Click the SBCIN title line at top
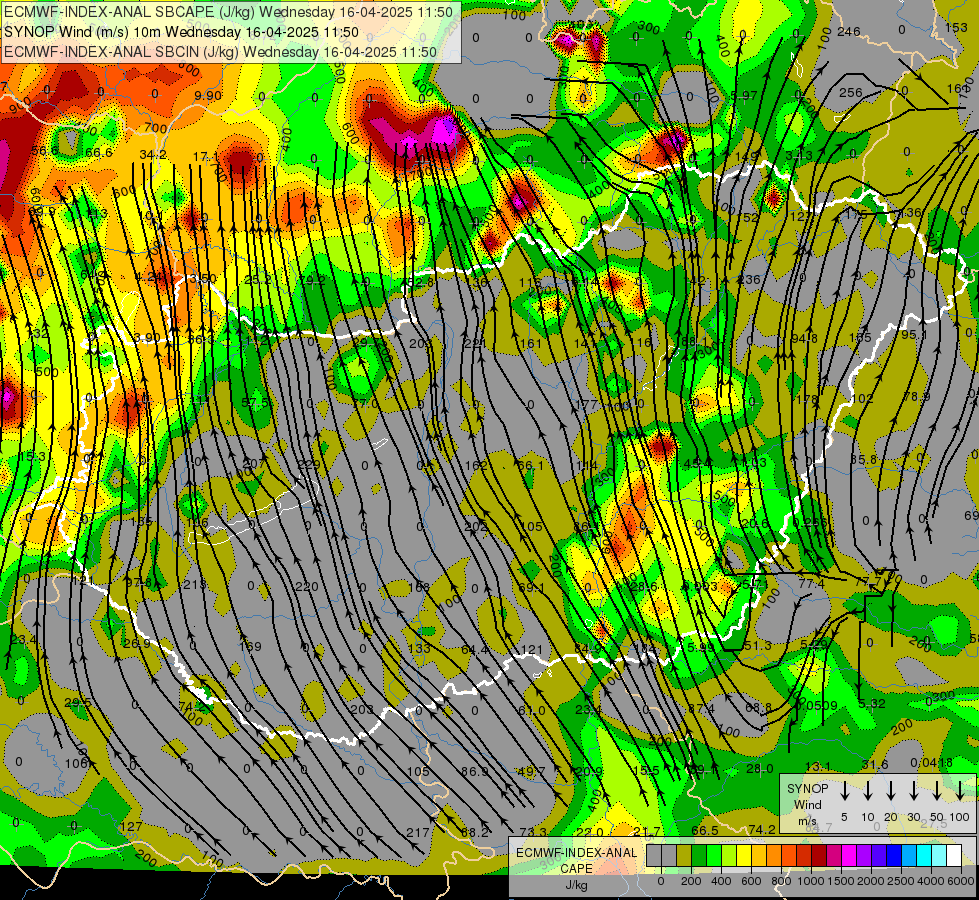This screenshot has height=900, width=979. point(220,52)
